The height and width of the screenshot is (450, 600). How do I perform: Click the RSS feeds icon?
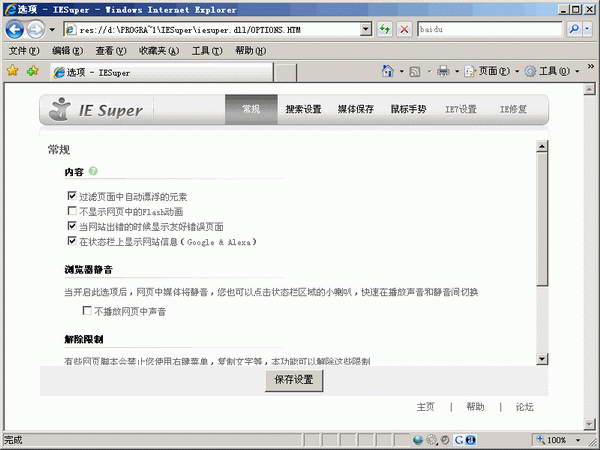click(414, 72)
